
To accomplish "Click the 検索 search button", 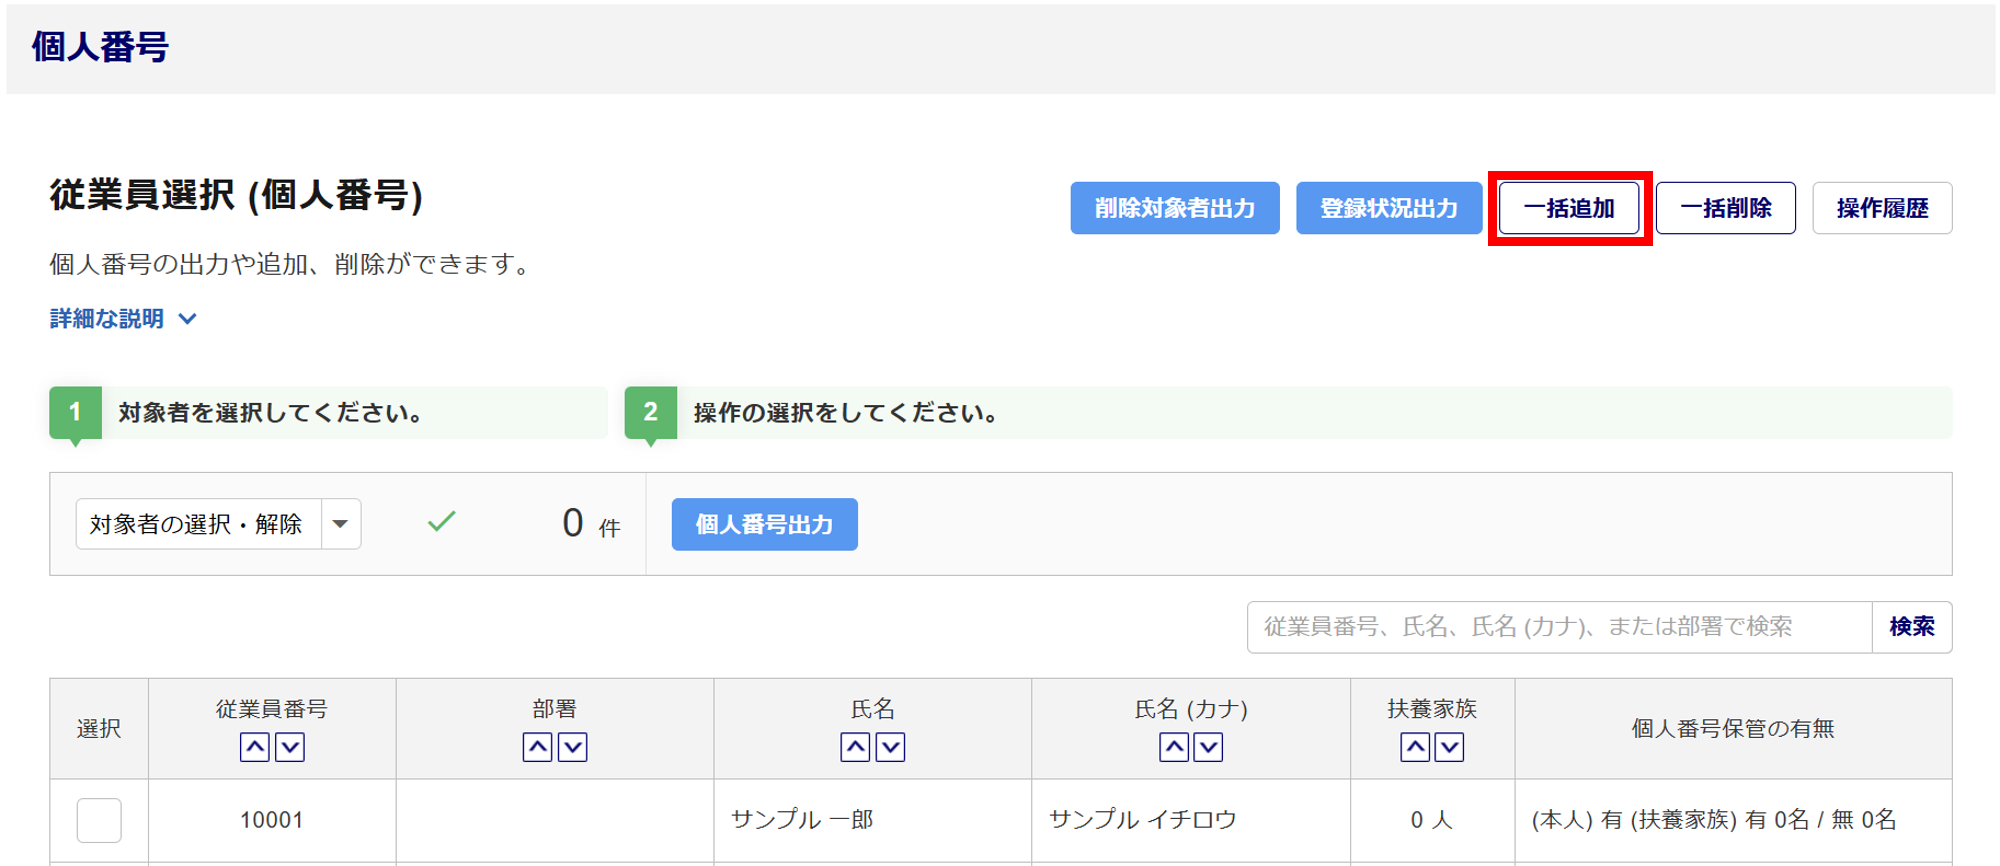I will tap(1911, 627).
